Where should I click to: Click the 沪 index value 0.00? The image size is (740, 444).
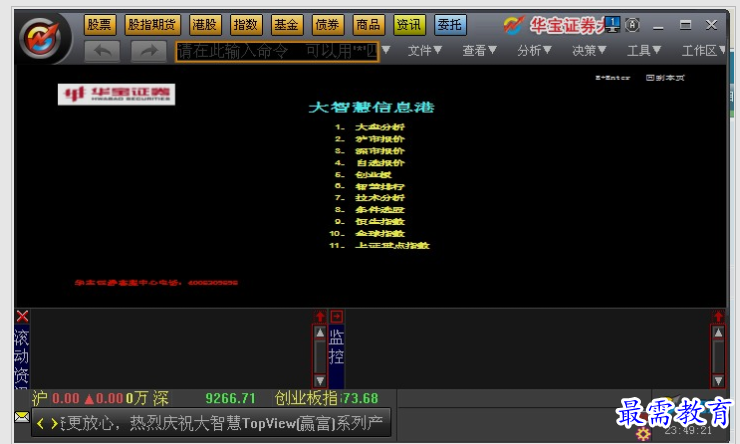(66, 398)
